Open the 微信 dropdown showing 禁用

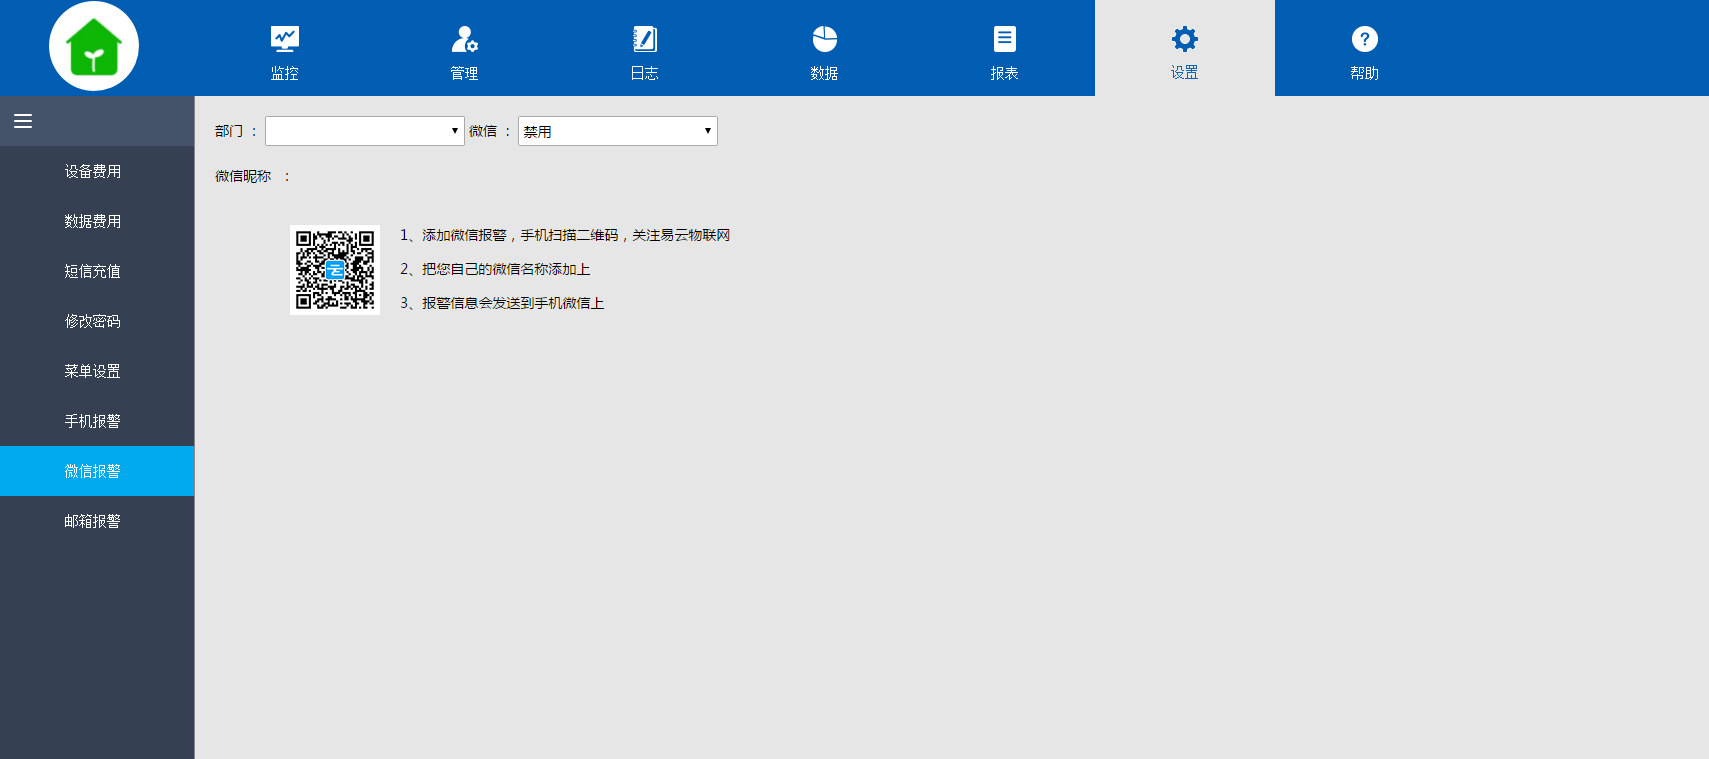pyautogui.click(x=618, y=131)
